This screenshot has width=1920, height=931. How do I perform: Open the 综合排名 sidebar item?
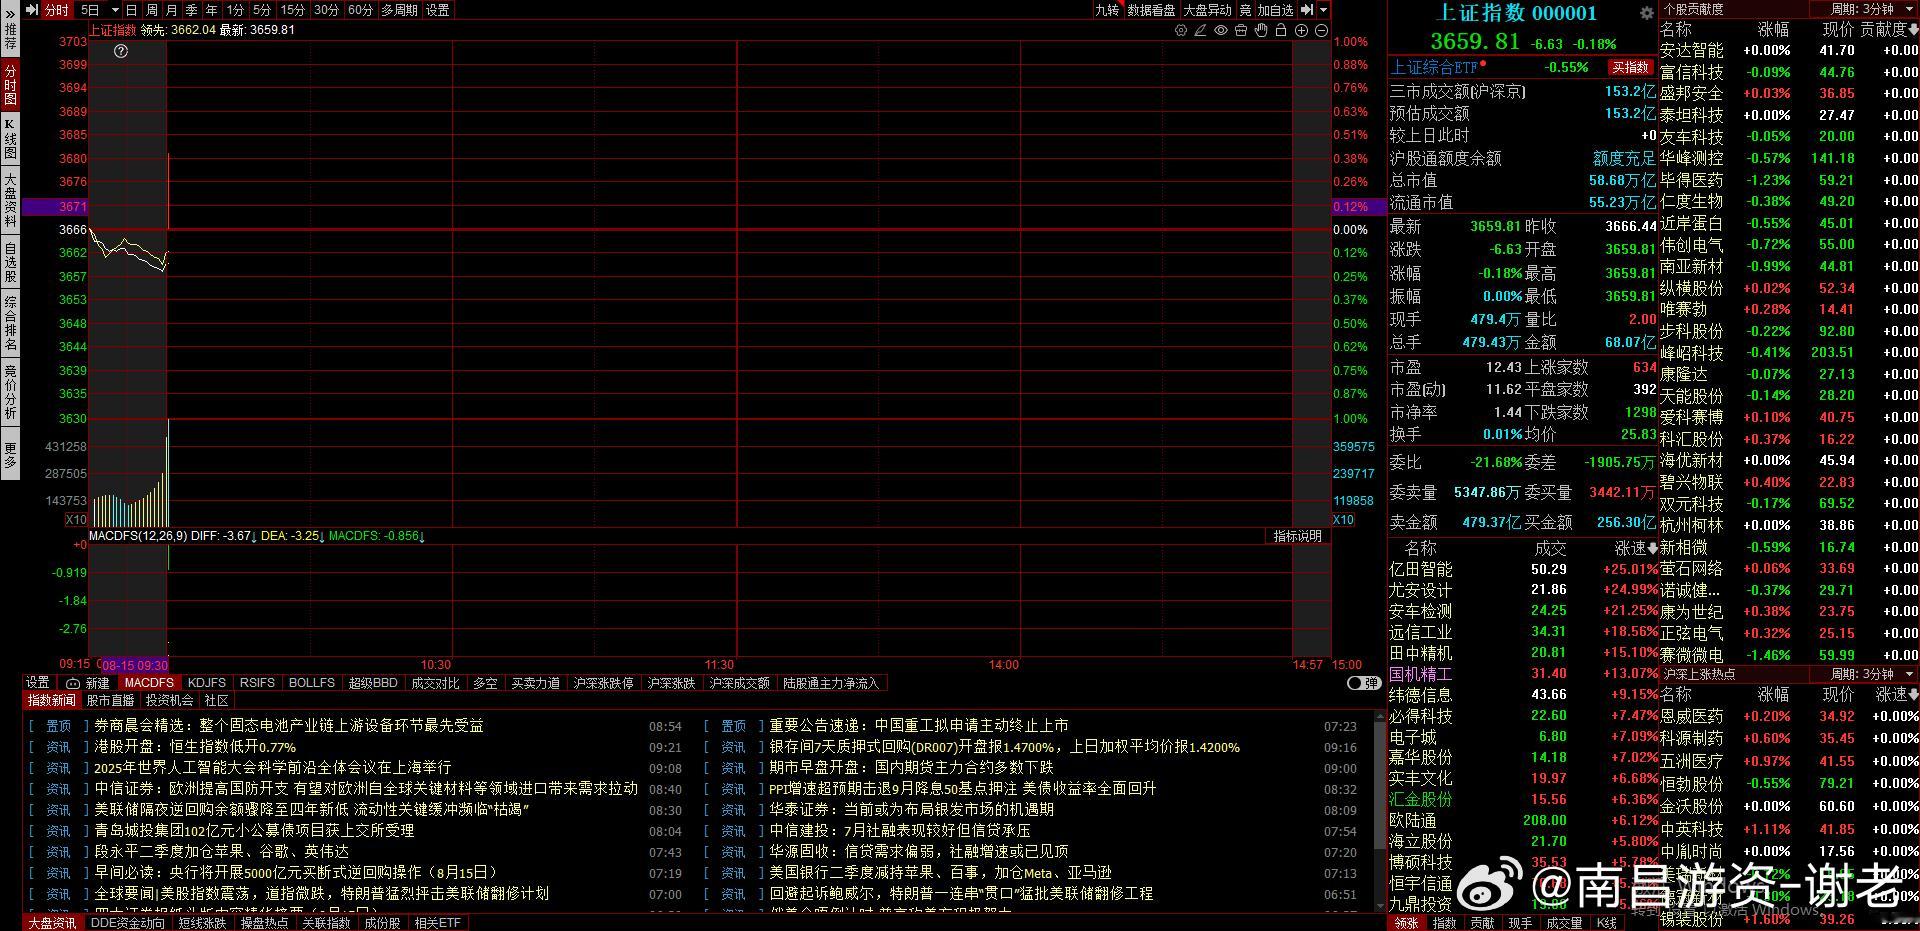10,323
